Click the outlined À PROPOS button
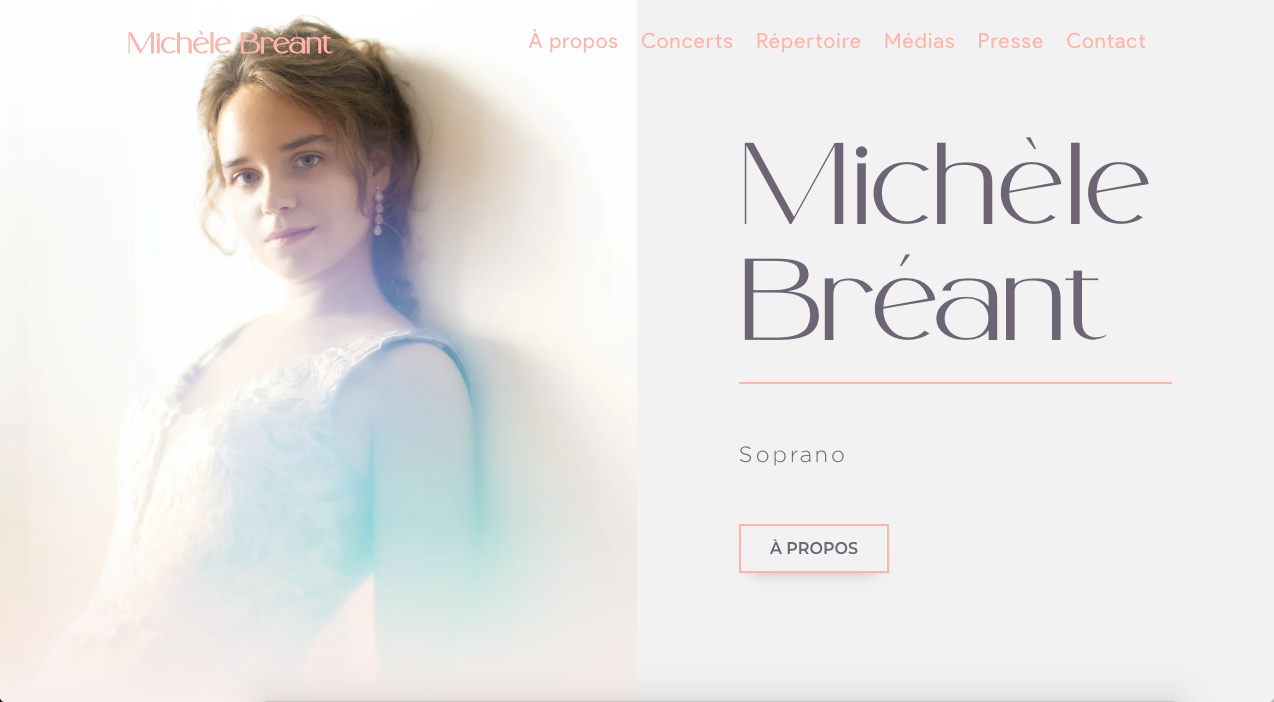The height and width of the screenshot is (702, 1274). click(x=814, y=548)
